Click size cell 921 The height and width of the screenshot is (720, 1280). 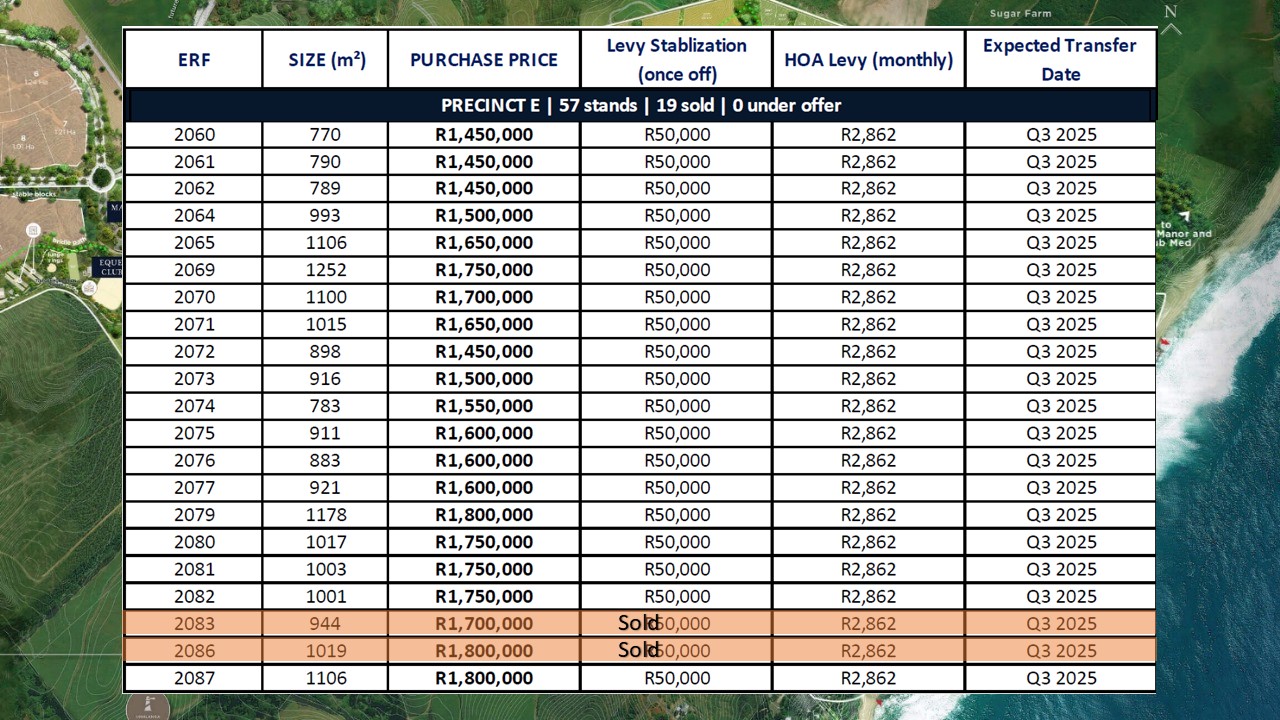click(x=325, y=487)
